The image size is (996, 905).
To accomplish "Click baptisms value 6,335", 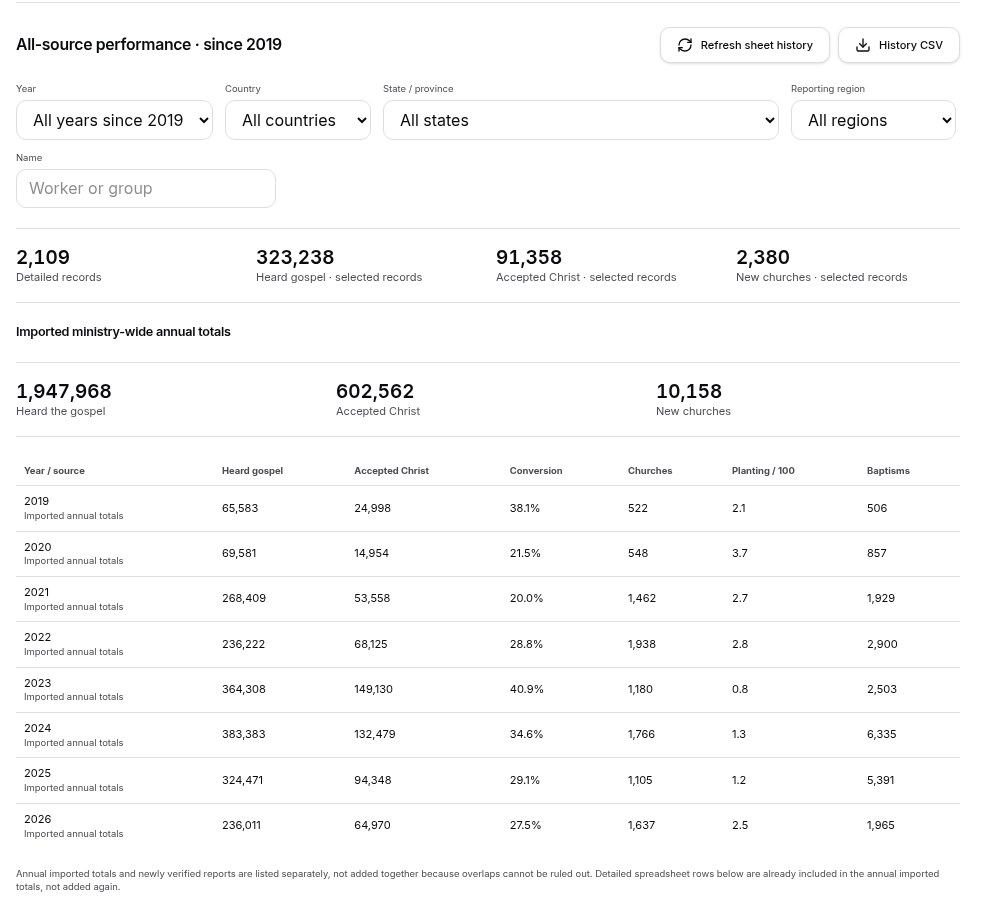I will 882,734.
